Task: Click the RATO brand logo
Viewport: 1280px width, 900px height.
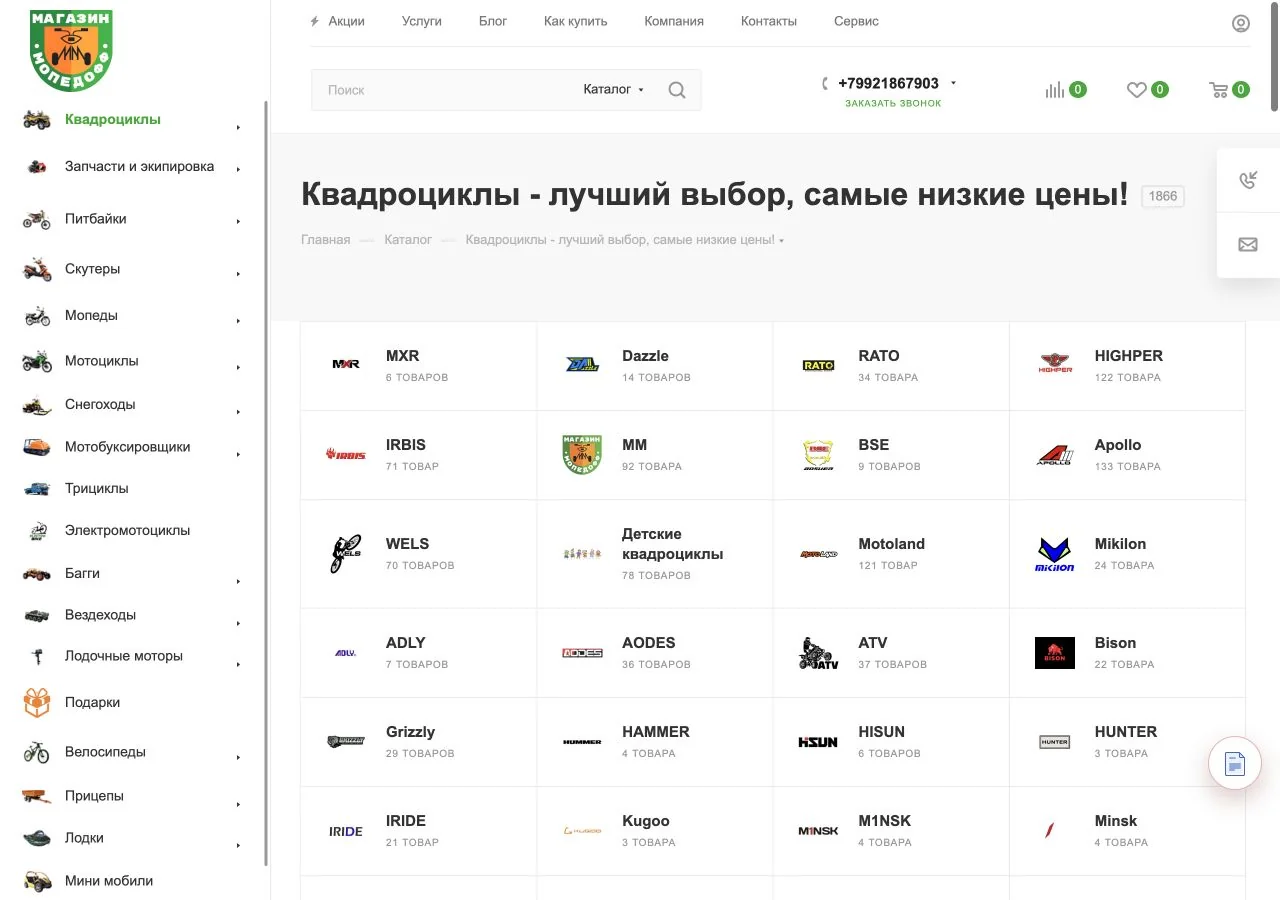Action: (x=818, y=365)
